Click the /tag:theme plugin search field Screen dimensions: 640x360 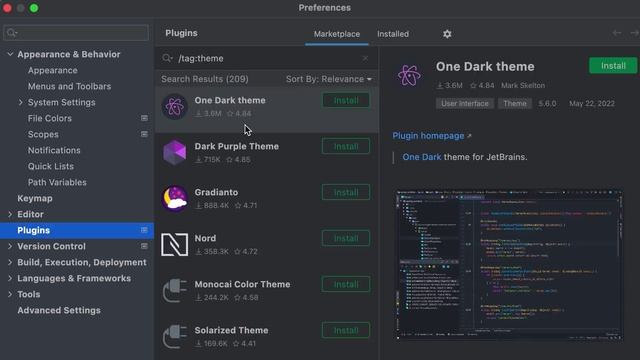267,58
